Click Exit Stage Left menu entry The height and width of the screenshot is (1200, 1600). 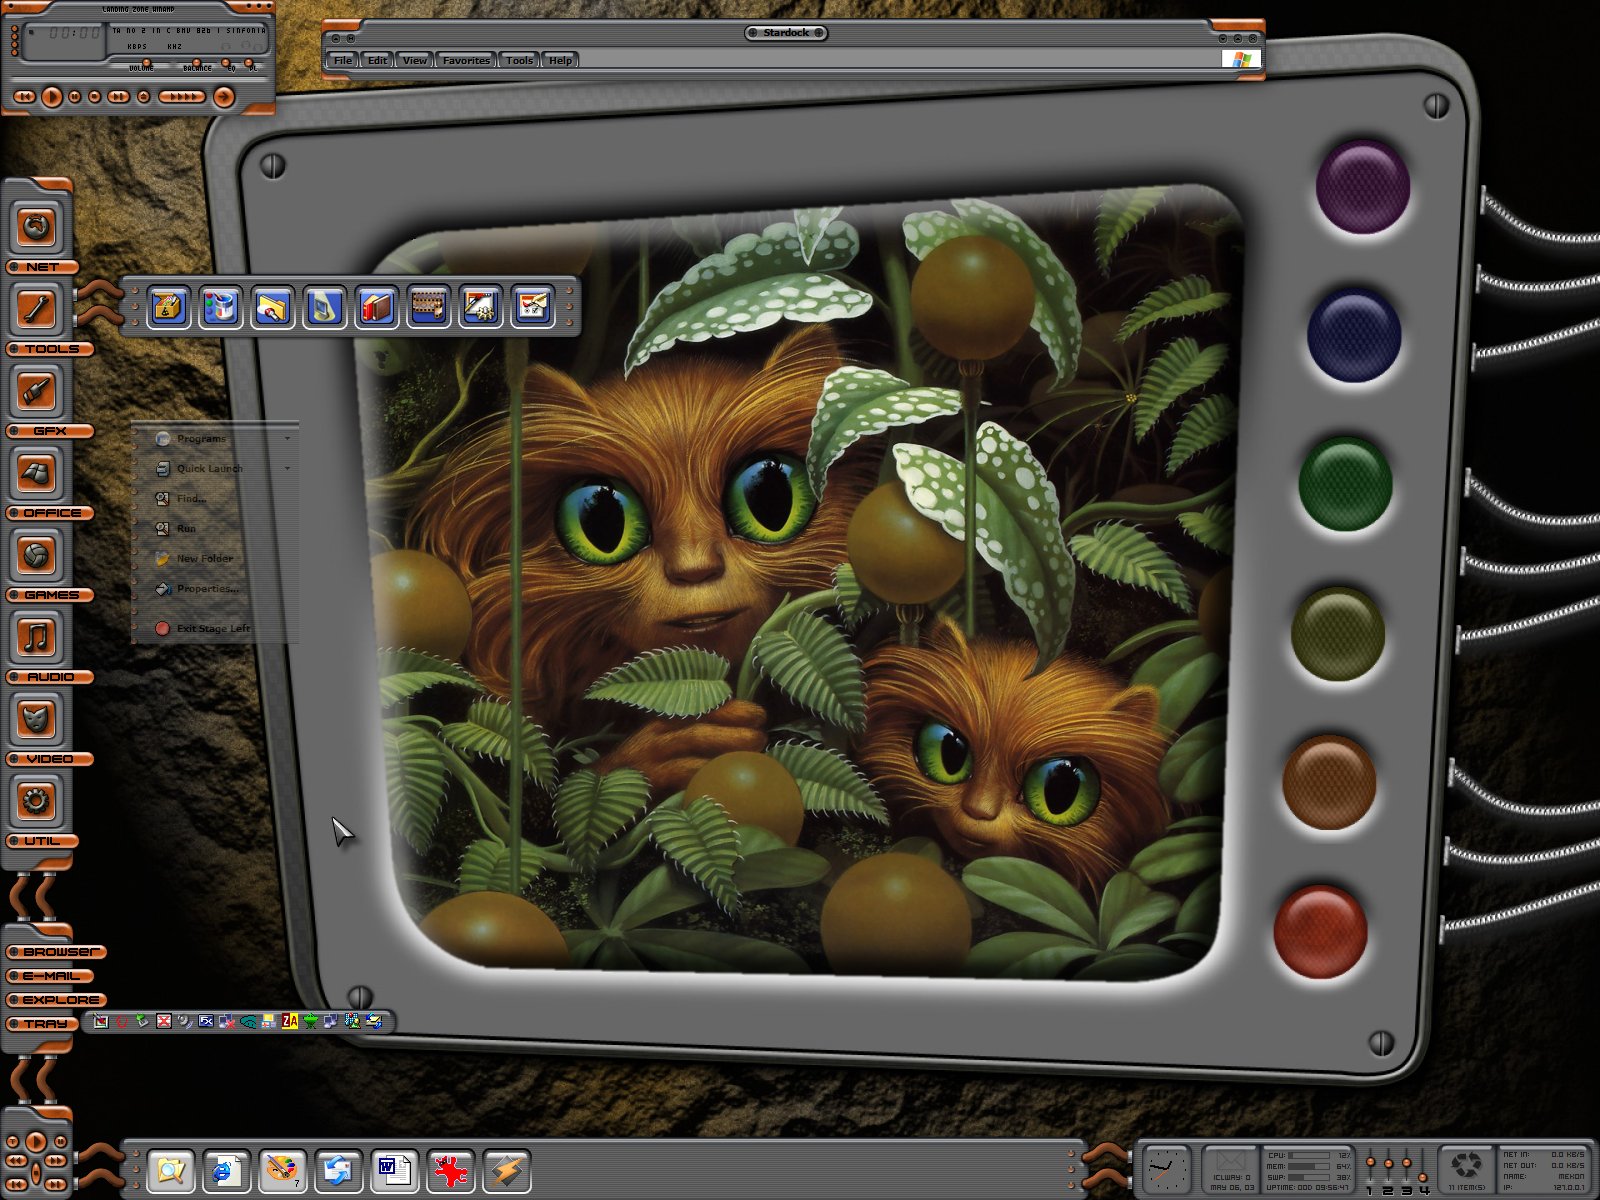tap(215, 628)
